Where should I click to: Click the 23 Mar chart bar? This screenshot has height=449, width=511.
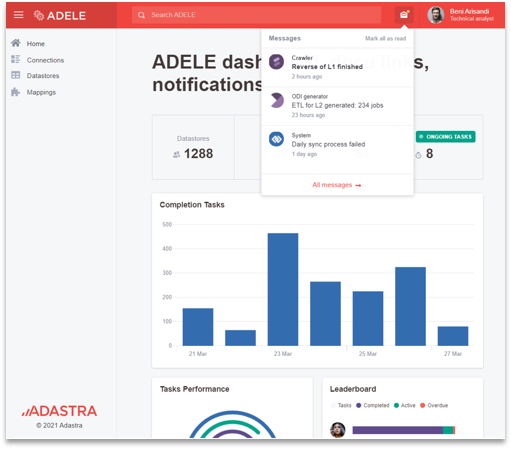[x=283, y=289]
